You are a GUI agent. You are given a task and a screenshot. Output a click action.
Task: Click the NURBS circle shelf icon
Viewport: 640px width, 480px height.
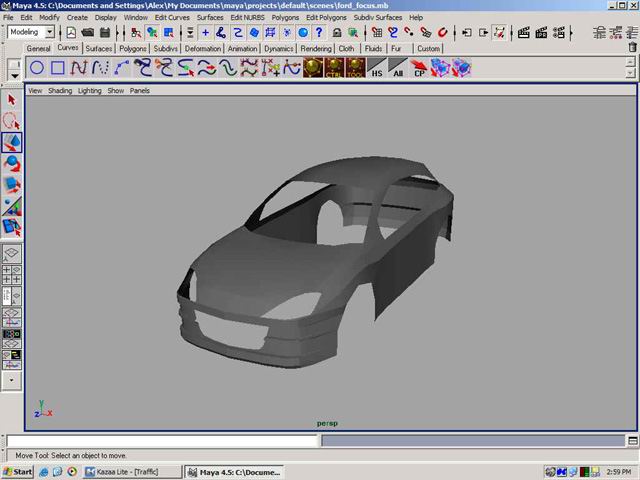37,68
